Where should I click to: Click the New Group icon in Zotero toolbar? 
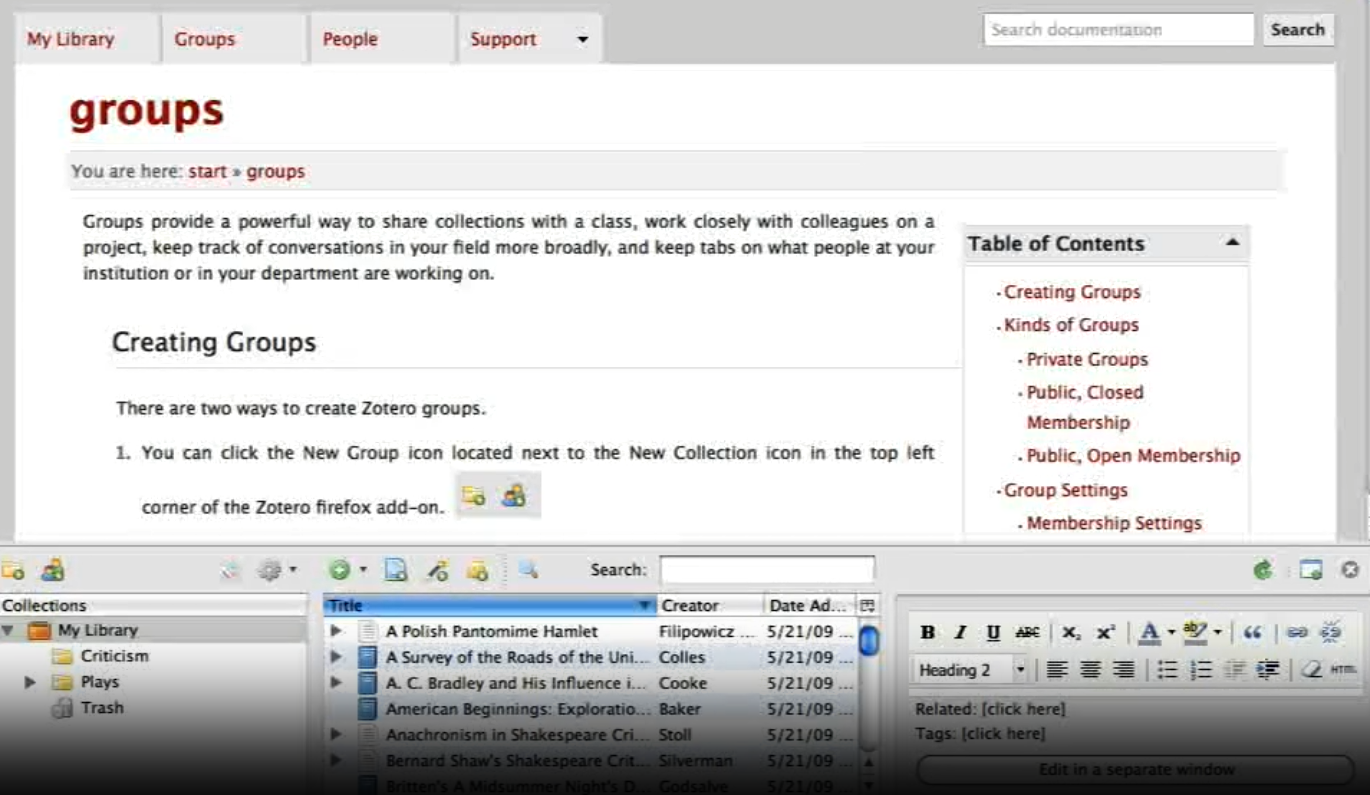point(52,570)
